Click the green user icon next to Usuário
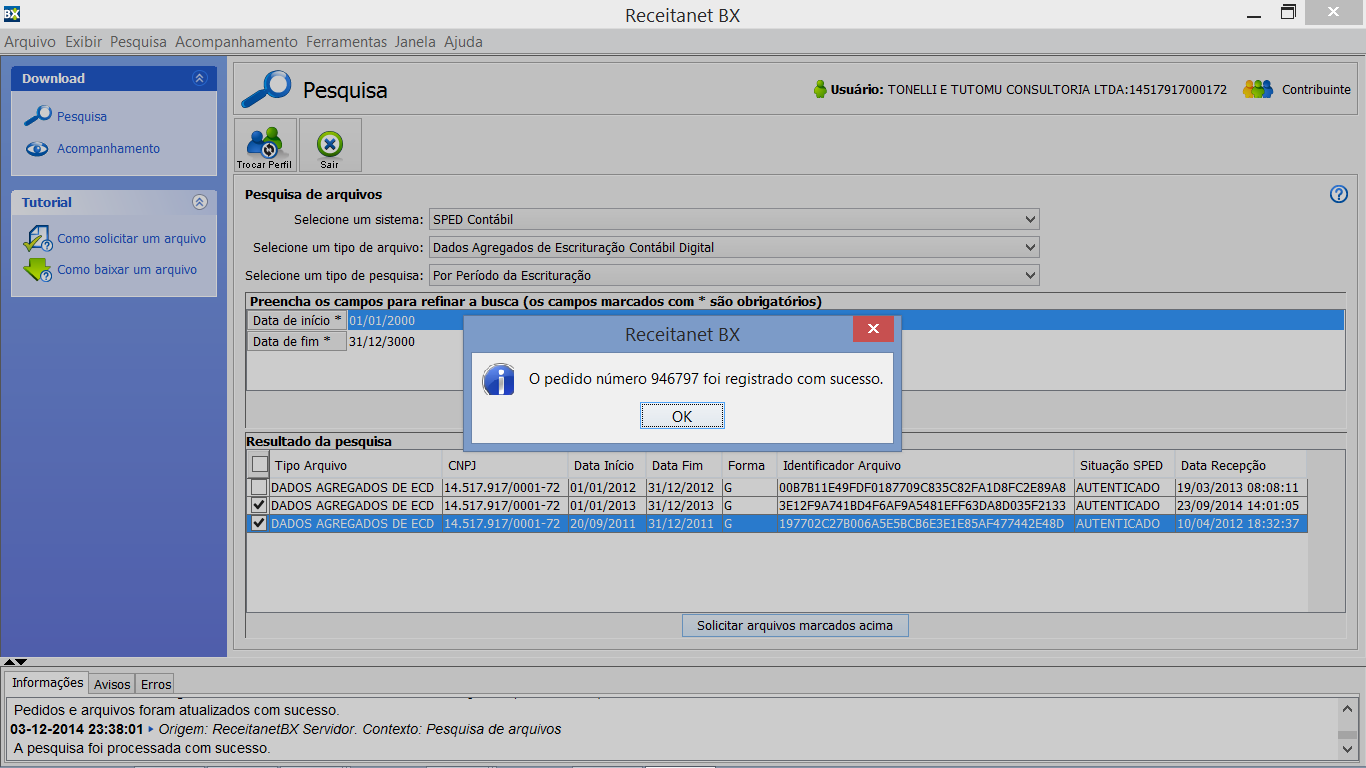Screen dimensions: 1366x768 pos(820,89)
